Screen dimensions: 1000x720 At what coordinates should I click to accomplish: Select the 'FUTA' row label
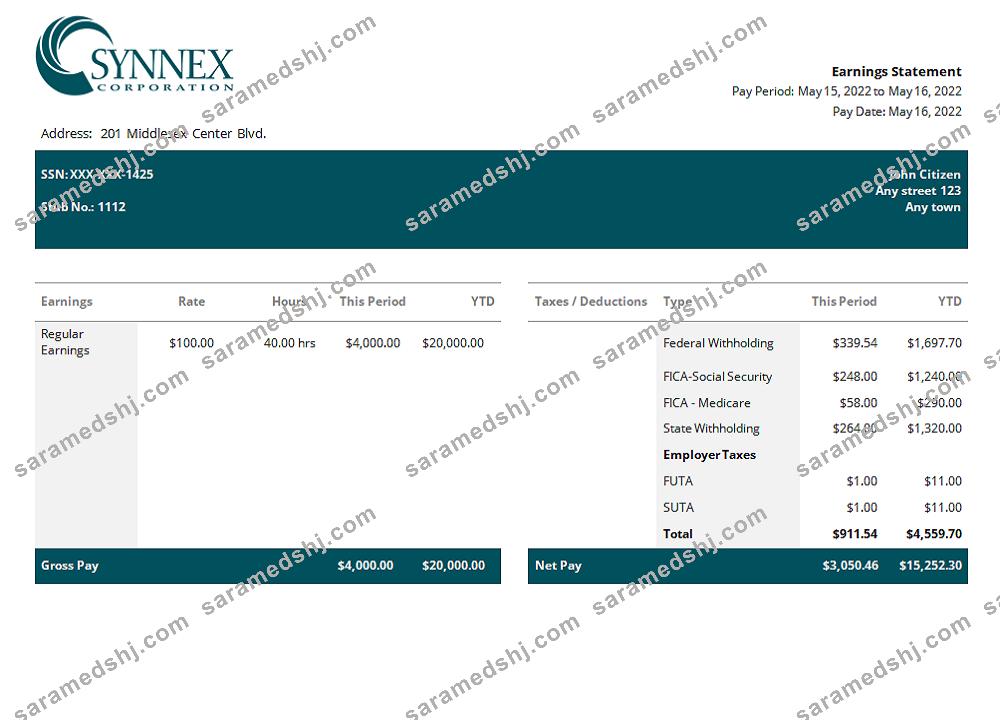coord(678,481)
